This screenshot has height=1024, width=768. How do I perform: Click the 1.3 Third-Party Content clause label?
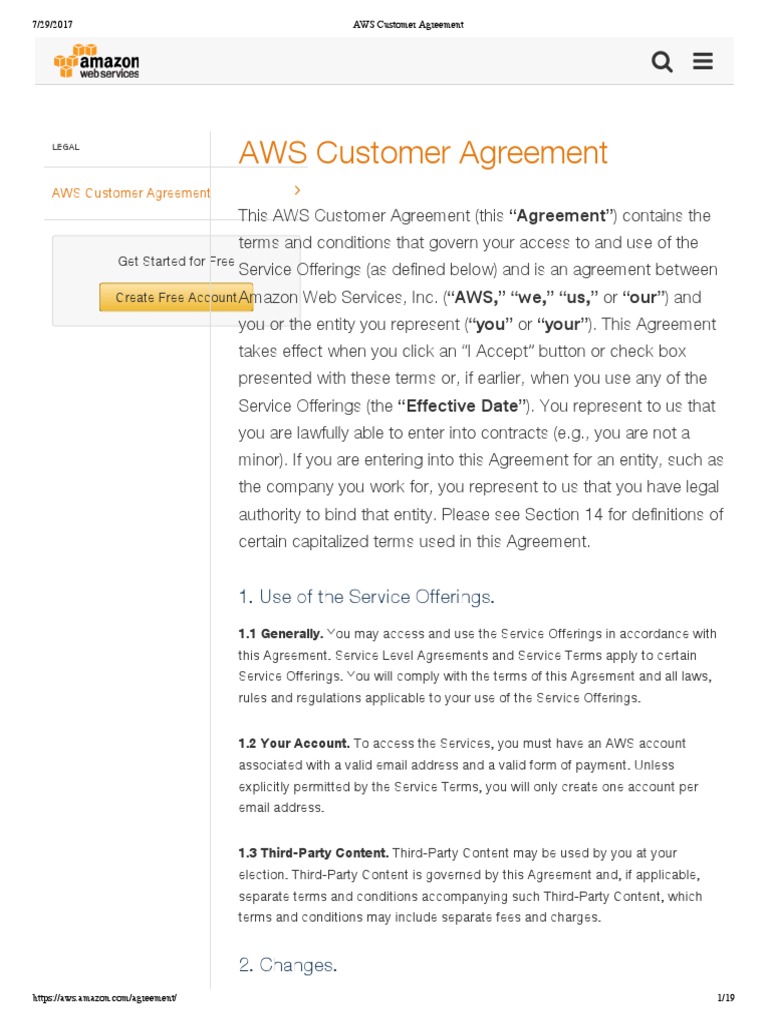(313, 853)
